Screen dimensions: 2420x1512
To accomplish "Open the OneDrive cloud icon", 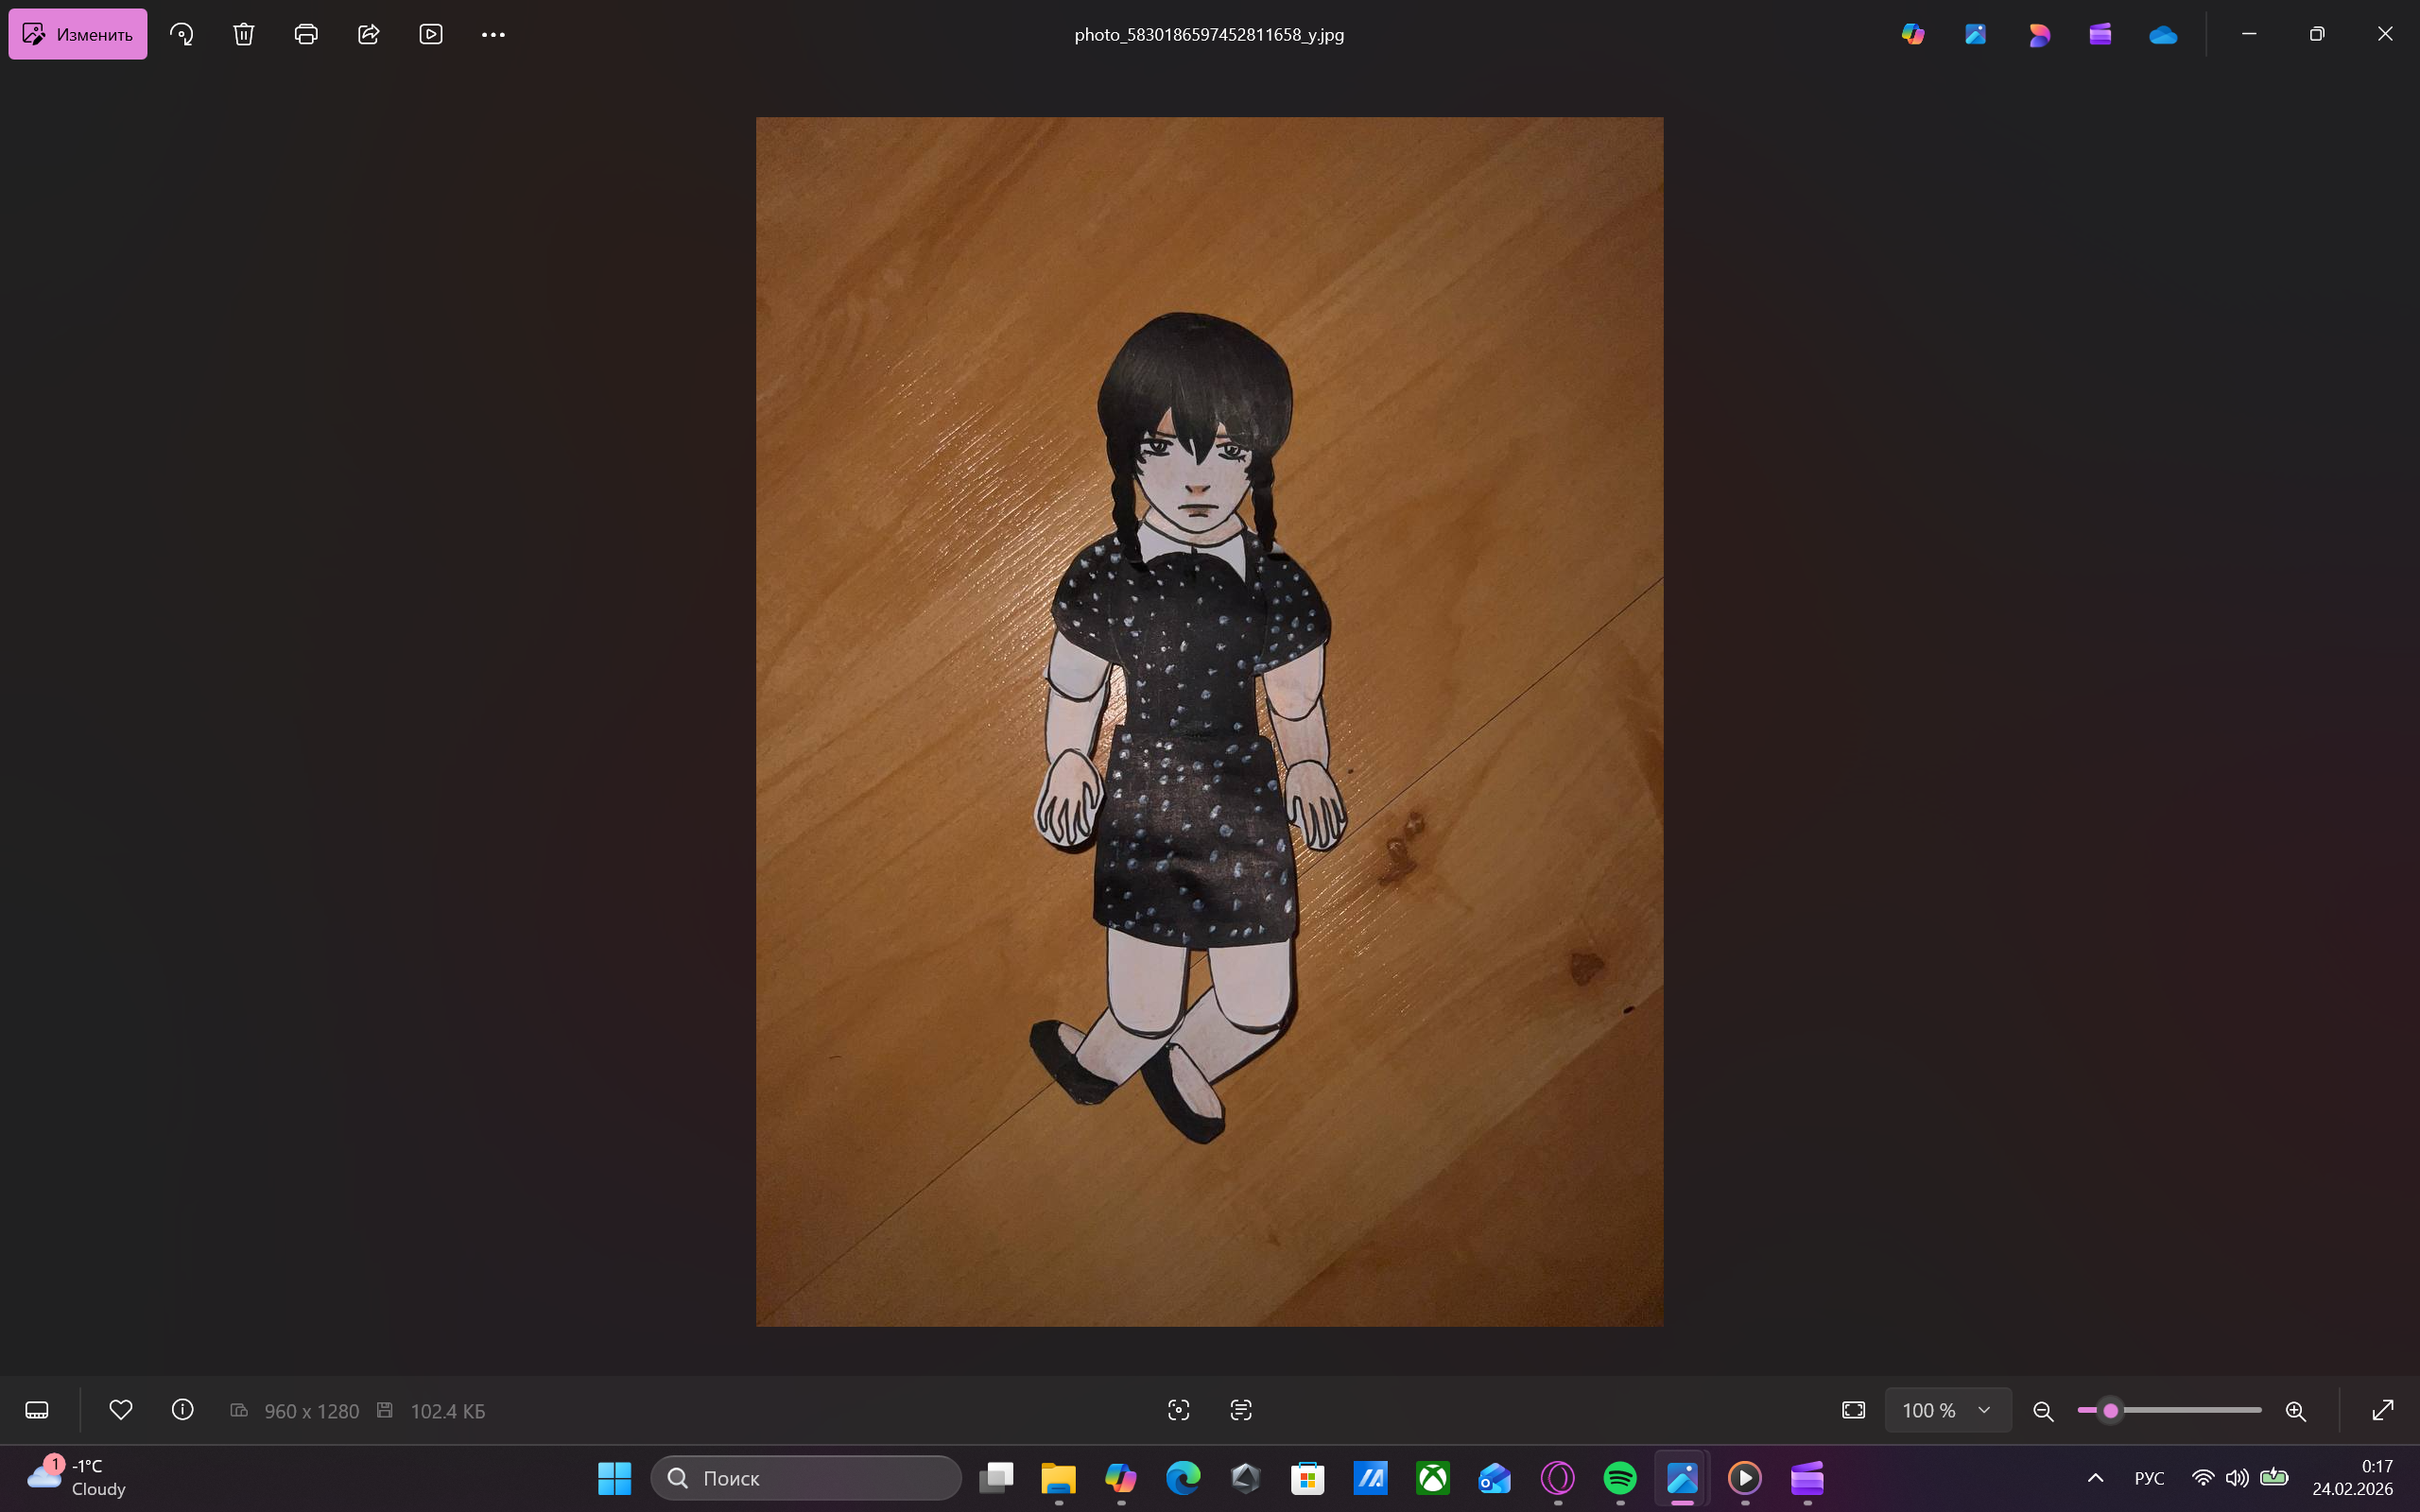I will pos(2163,34).
